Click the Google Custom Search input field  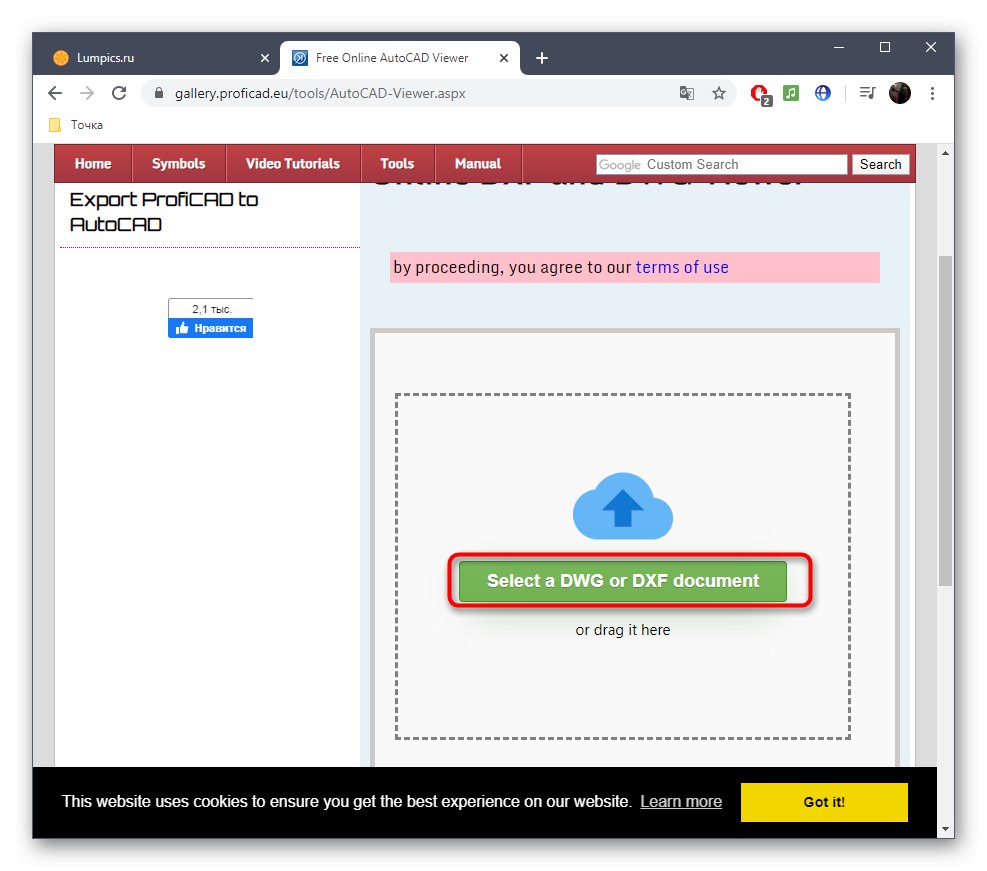[721, 164]
